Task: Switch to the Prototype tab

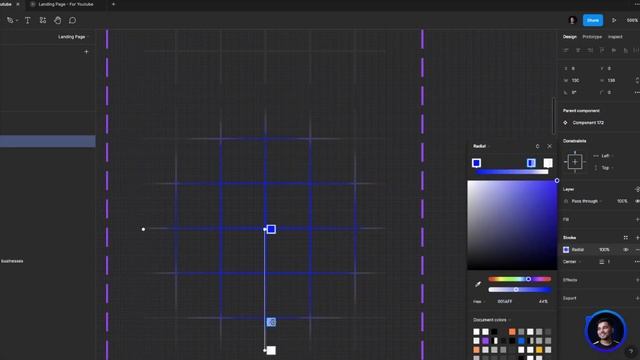Action: [x=592, y=37]
